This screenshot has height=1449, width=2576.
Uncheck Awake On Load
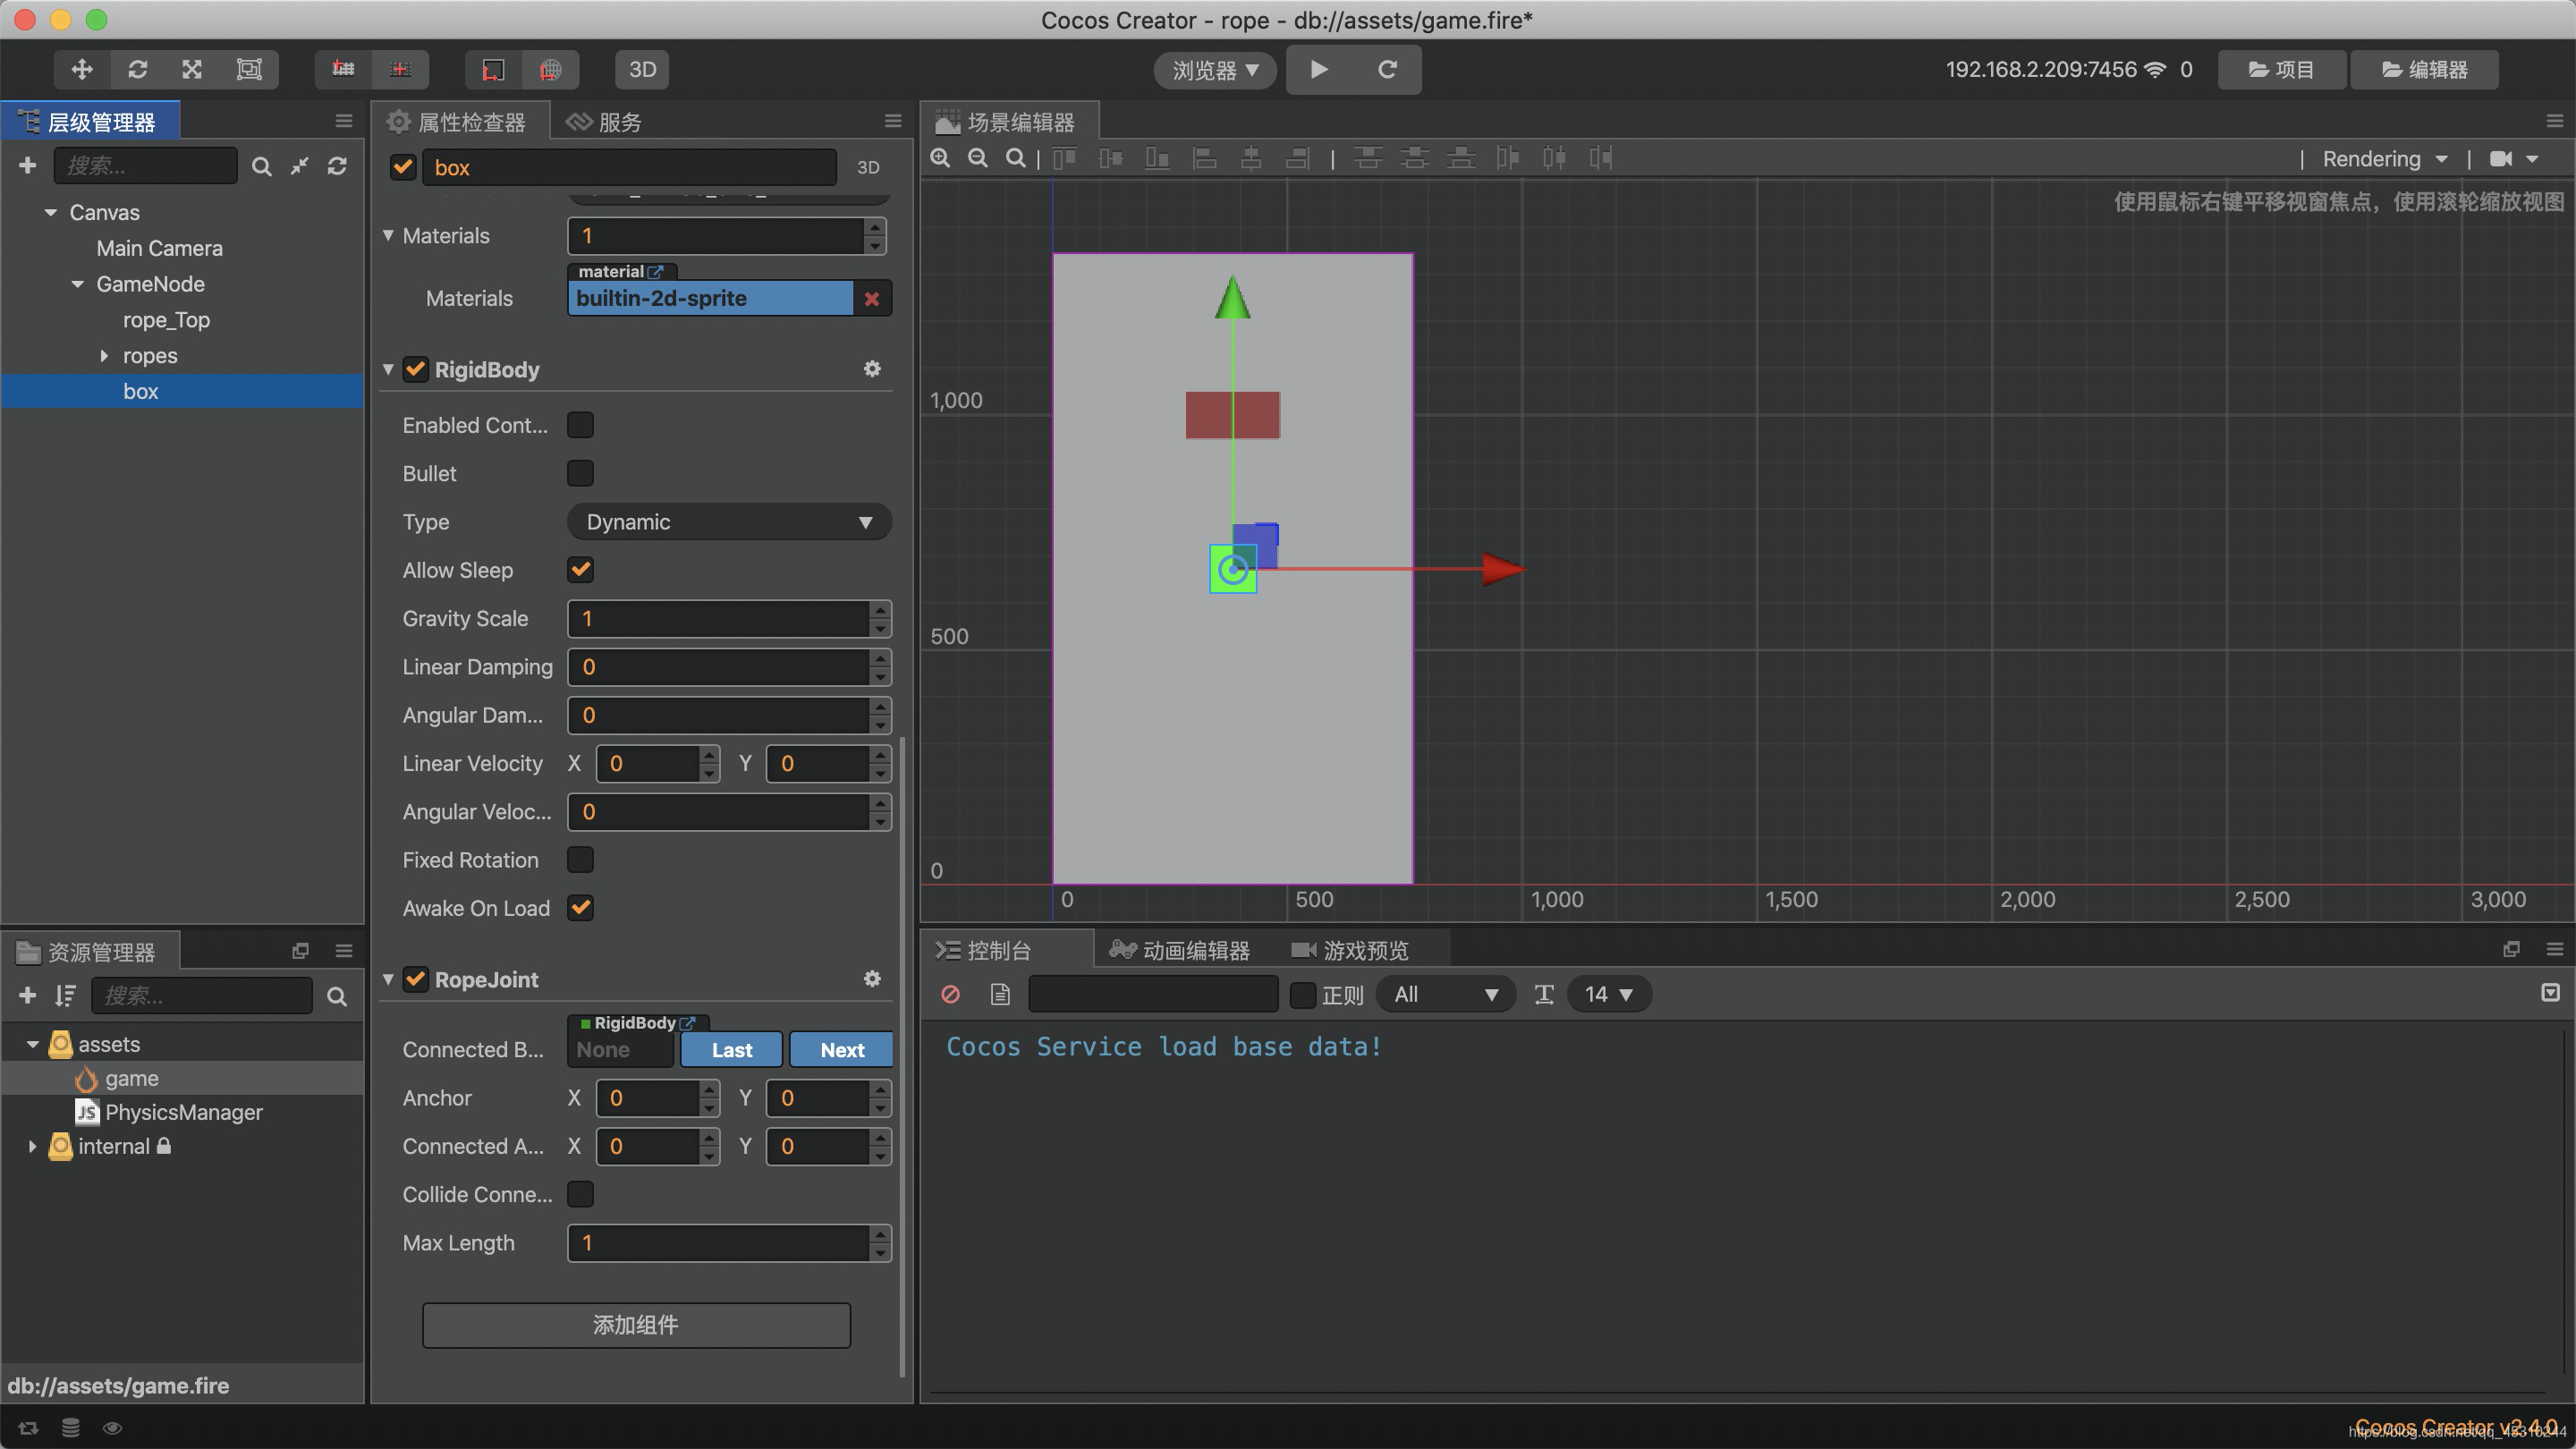coord(580,908)
